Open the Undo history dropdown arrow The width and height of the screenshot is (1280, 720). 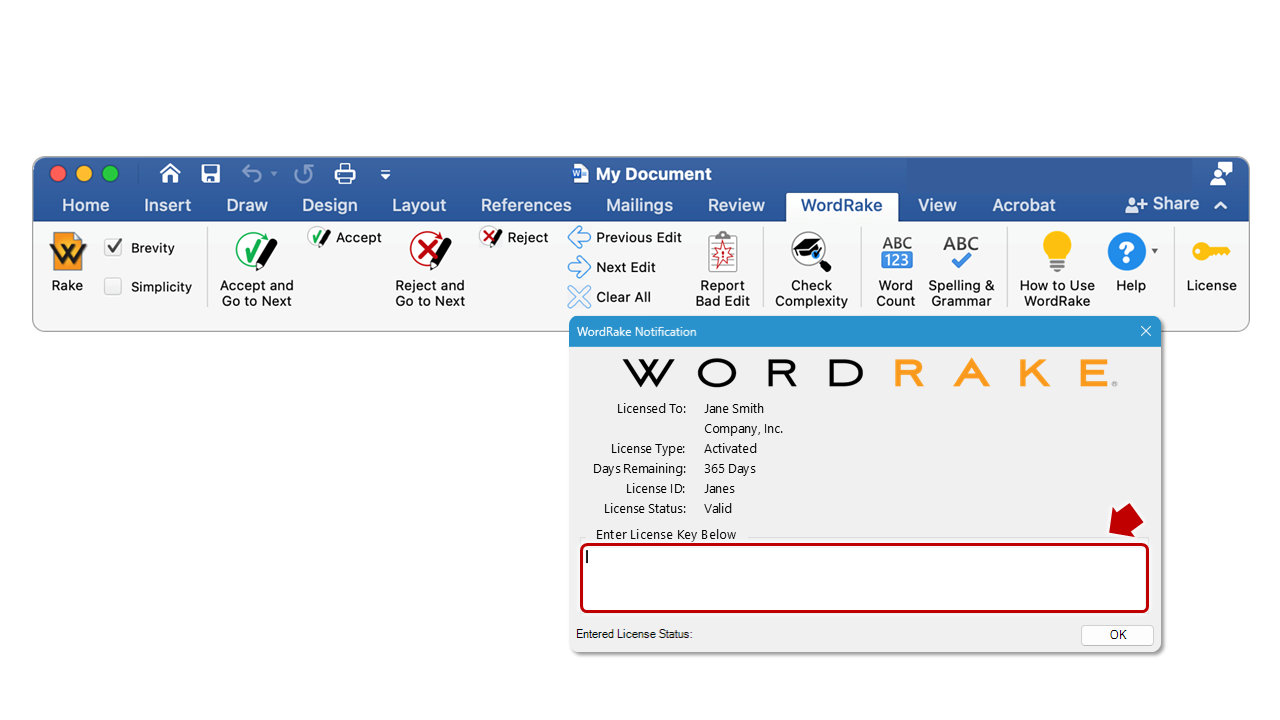pyautogui.click(x=274, y=175)
